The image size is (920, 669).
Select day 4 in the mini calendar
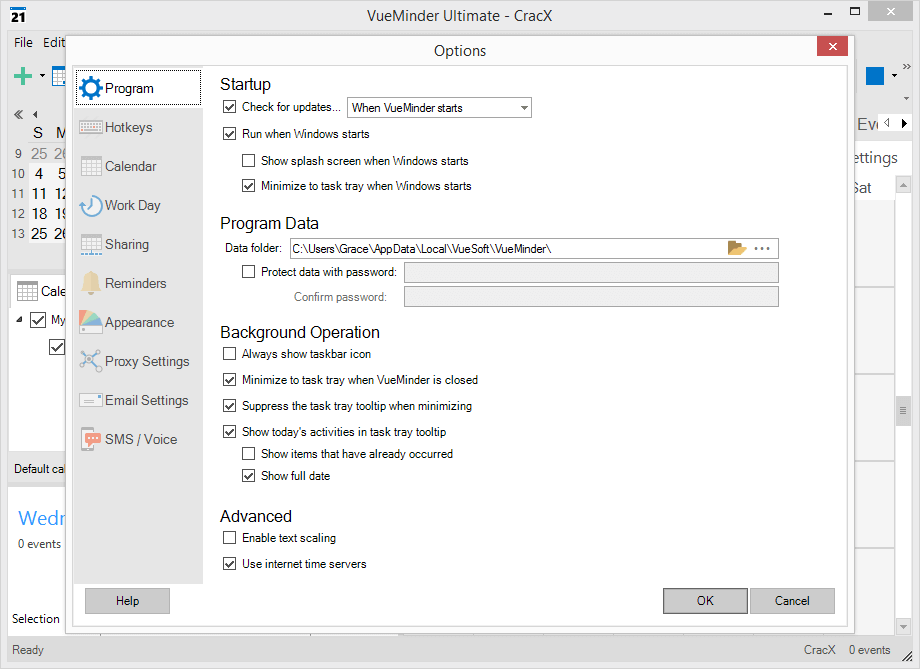(x=39, y=174)
